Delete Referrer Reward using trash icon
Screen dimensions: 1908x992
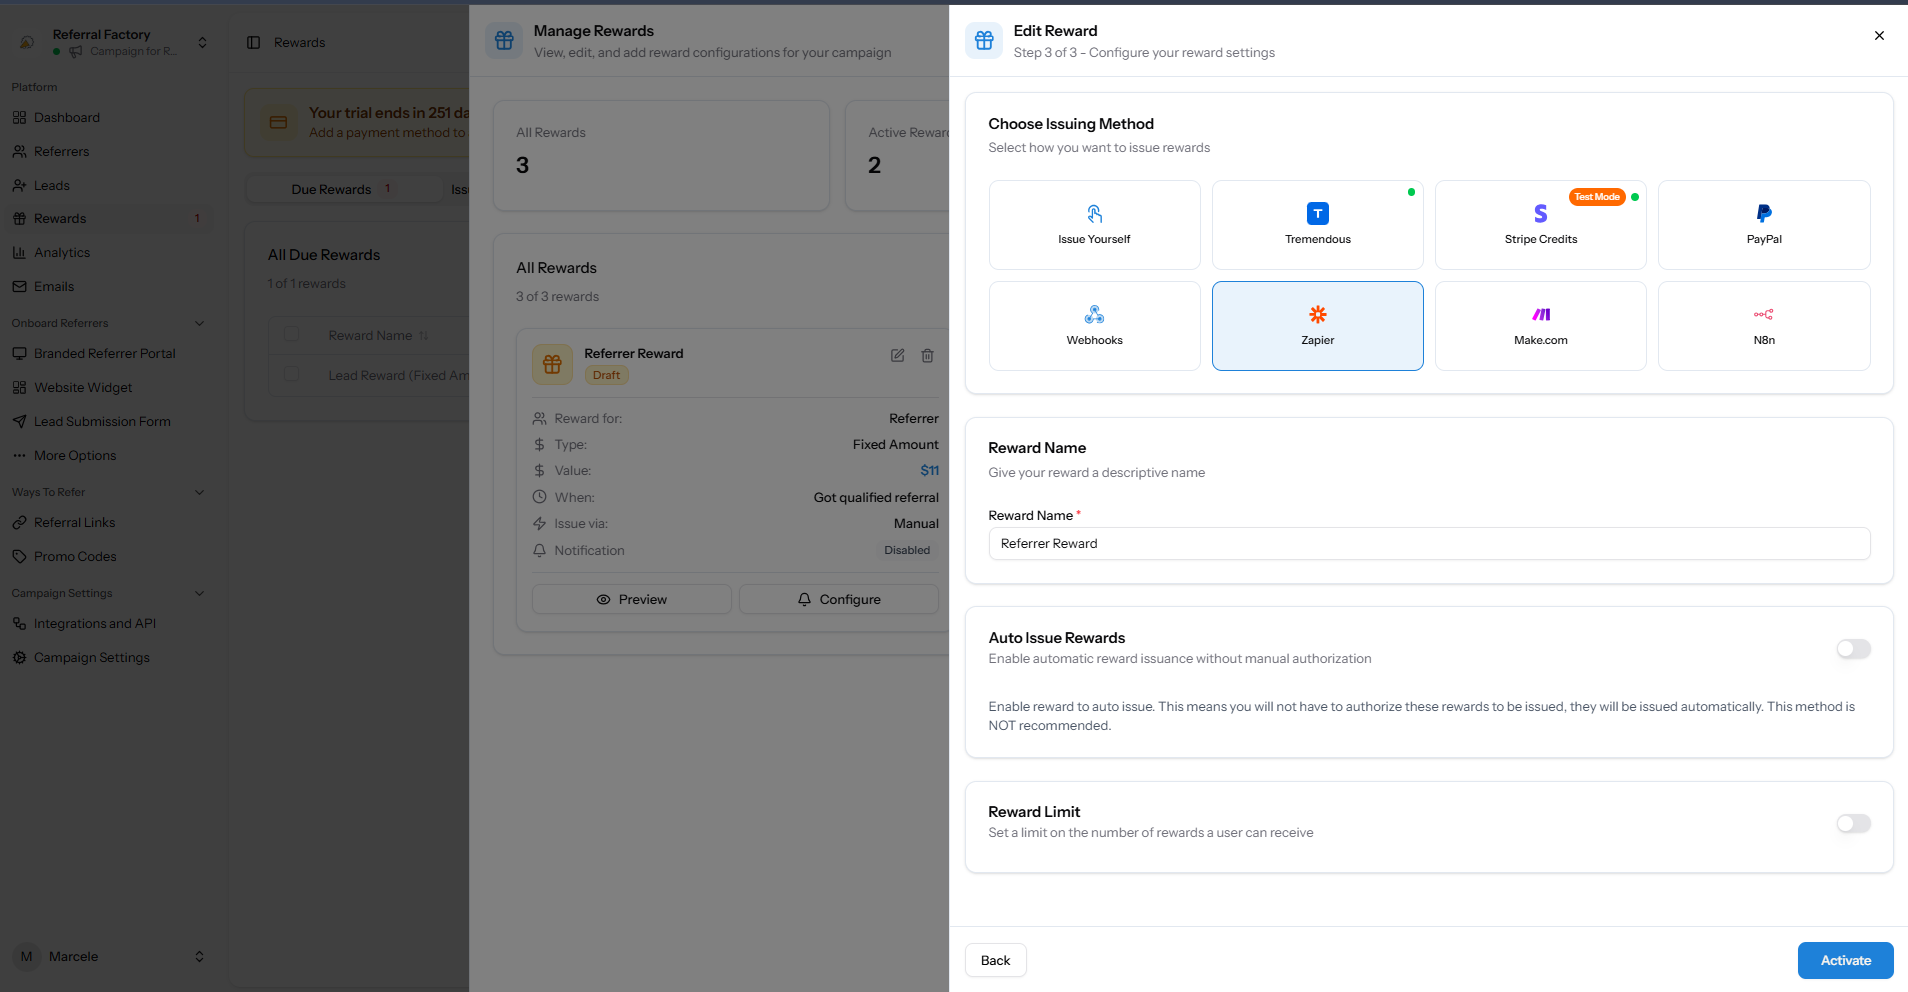click(927, 355)
